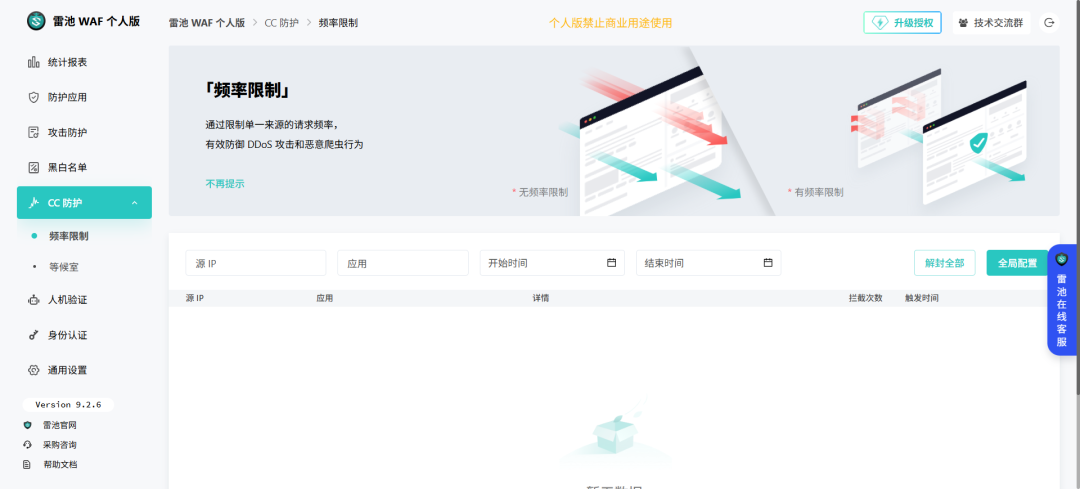Click the 采购咨询 headset icon
The width and height of the screenshot is (1080, 489).
pos(28,445)
